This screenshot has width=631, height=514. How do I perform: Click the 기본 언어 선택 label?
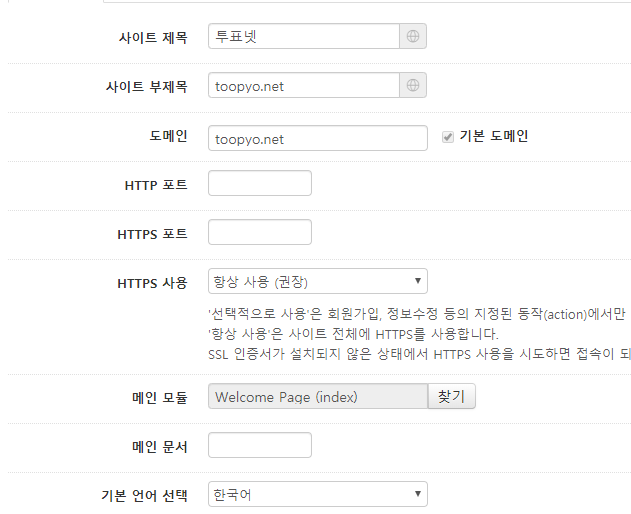144,495
